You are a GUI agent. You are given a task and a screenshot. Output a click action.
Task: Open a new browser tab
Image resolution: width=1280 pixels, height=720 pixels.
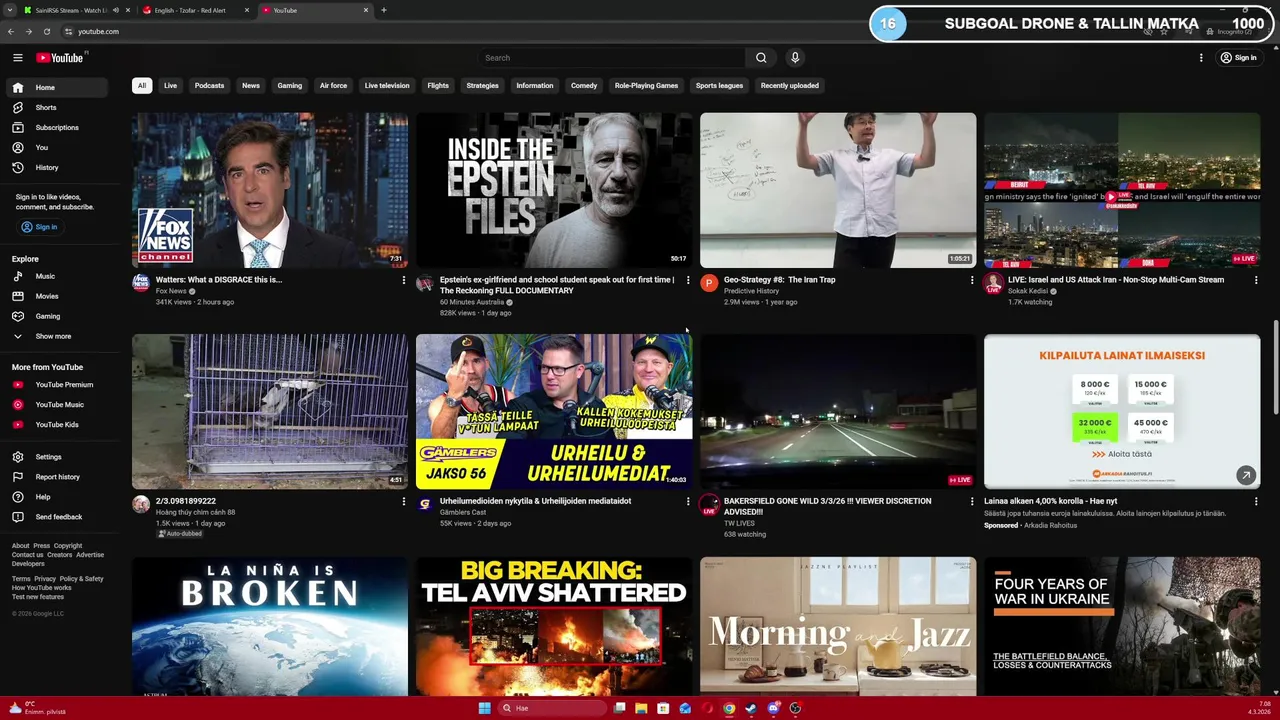pos(384,10)
